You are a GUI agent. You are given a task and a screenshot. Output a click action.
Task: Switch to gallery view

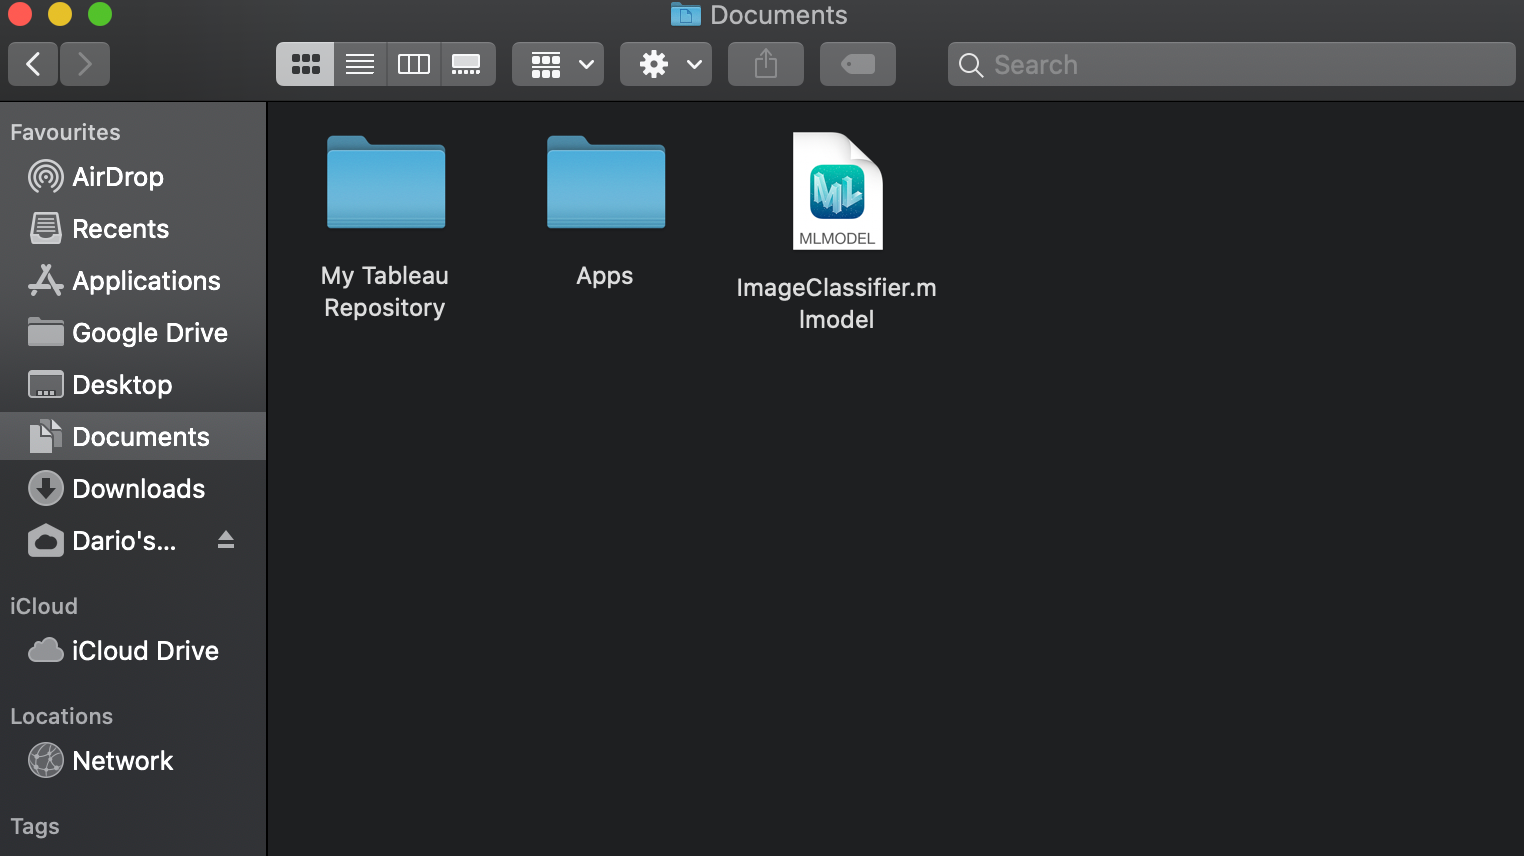(x=467, y=64)
